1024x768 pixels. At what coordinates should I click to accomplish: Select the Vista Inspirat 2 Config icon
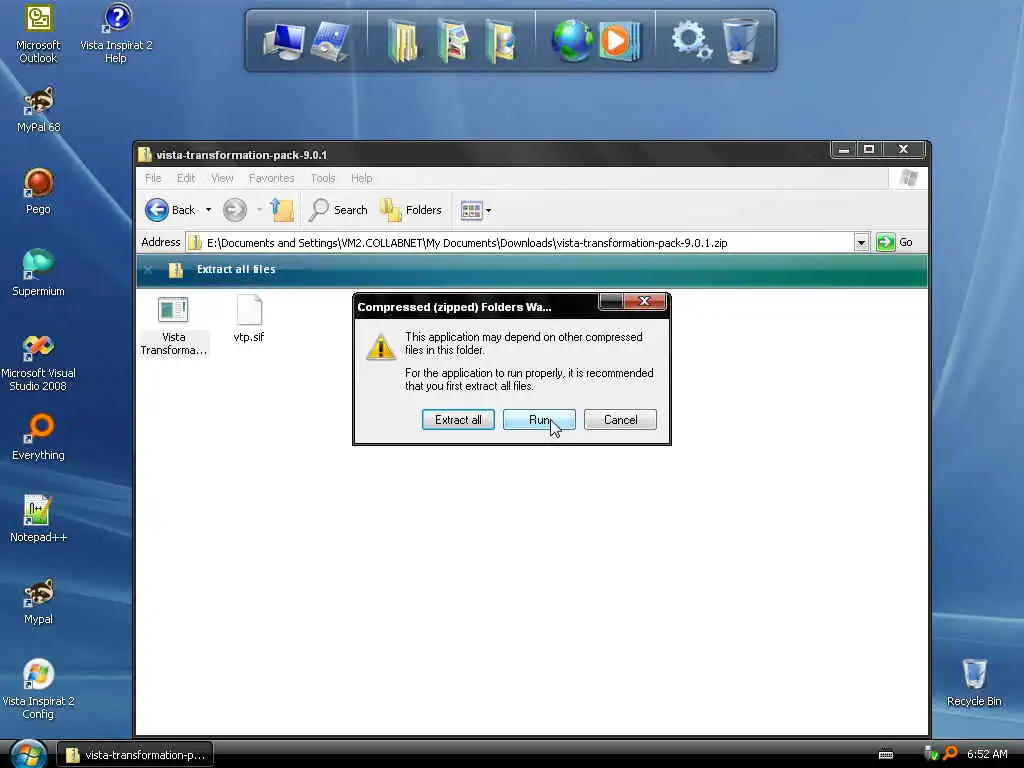click(38, 690)
